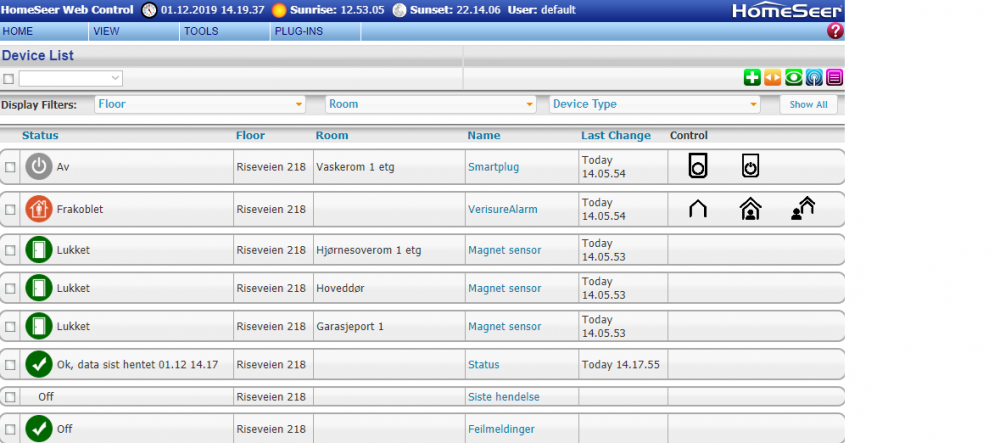The width and height of the screenshot is (1000, 443).
Task: Expand the Floor display filter dropdown
Action: tap(200, 104)
